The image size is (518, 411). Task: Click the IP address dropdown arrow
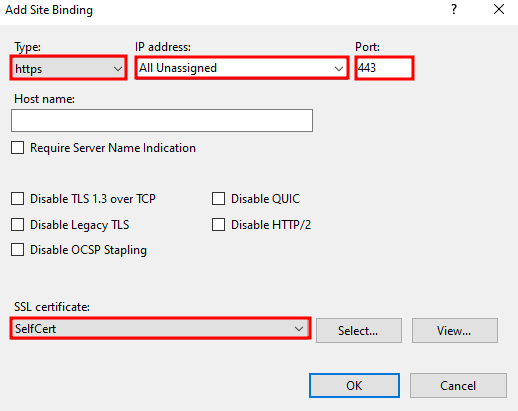point(339,69)
